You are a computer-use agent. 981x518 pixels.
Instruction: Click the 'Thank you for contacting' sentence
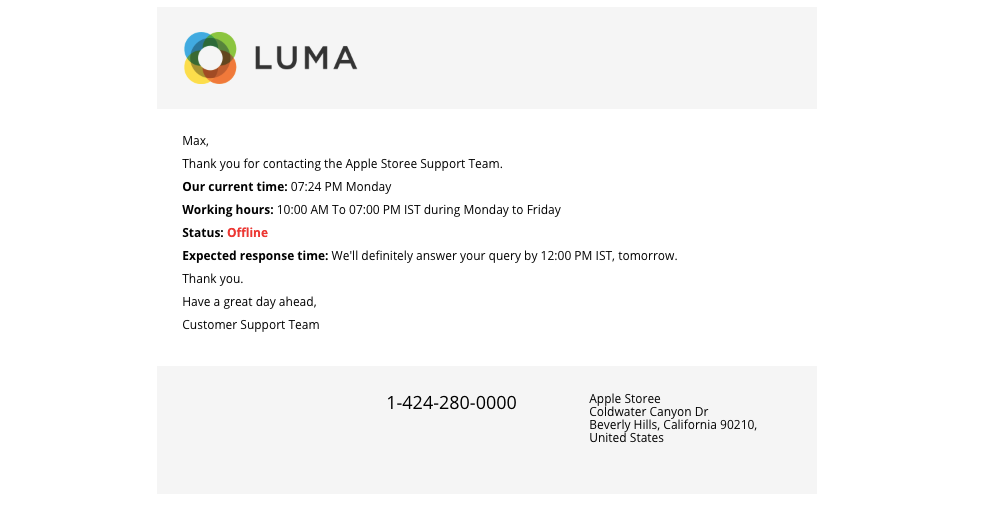[x=342, y=164]
